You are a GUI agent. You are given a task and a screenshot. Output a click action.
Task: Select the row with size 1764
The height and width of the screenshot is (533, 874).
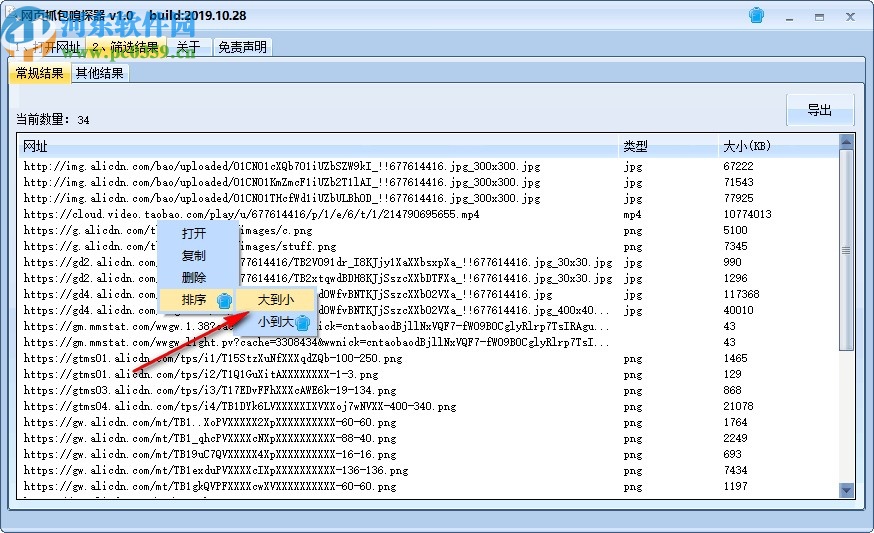(428, 423)
